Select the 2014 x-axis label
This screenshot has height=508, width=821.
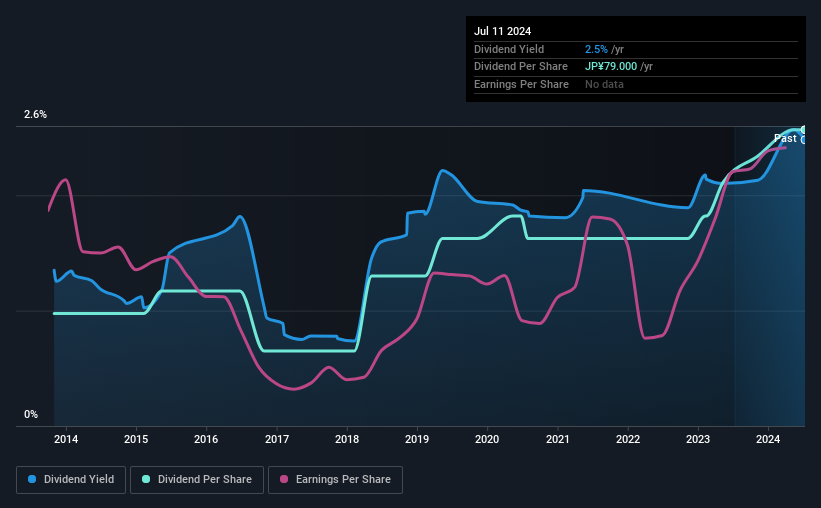point(66,439)
